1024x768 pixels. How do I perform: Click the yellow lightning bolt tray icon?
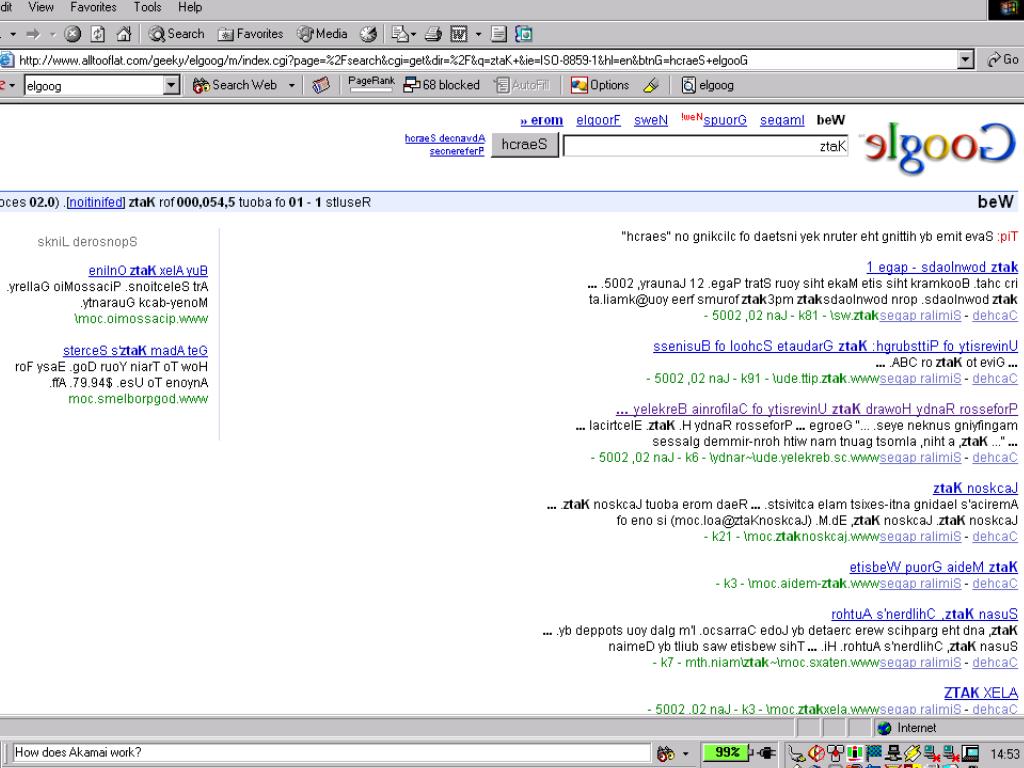(x=912, y=753)
